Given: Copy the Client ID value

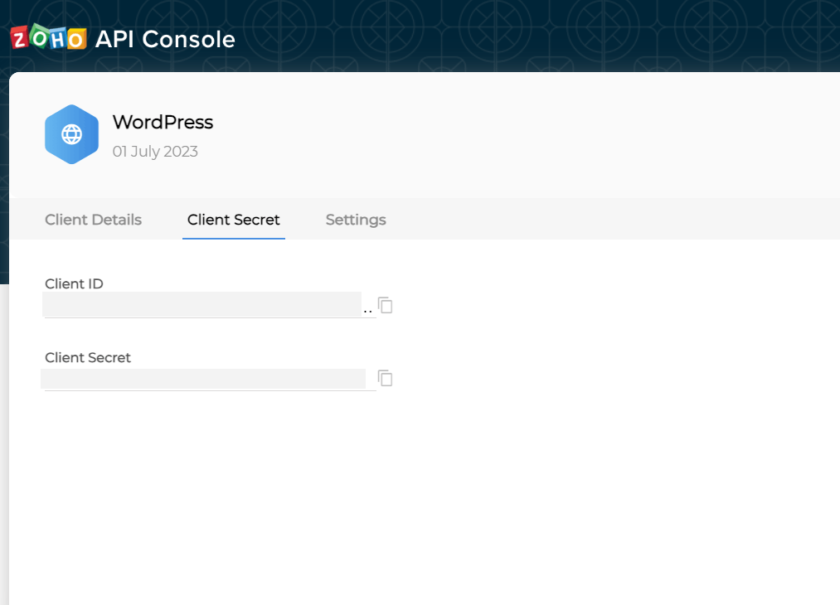Looking at the screenshot, I should point(385,305).
